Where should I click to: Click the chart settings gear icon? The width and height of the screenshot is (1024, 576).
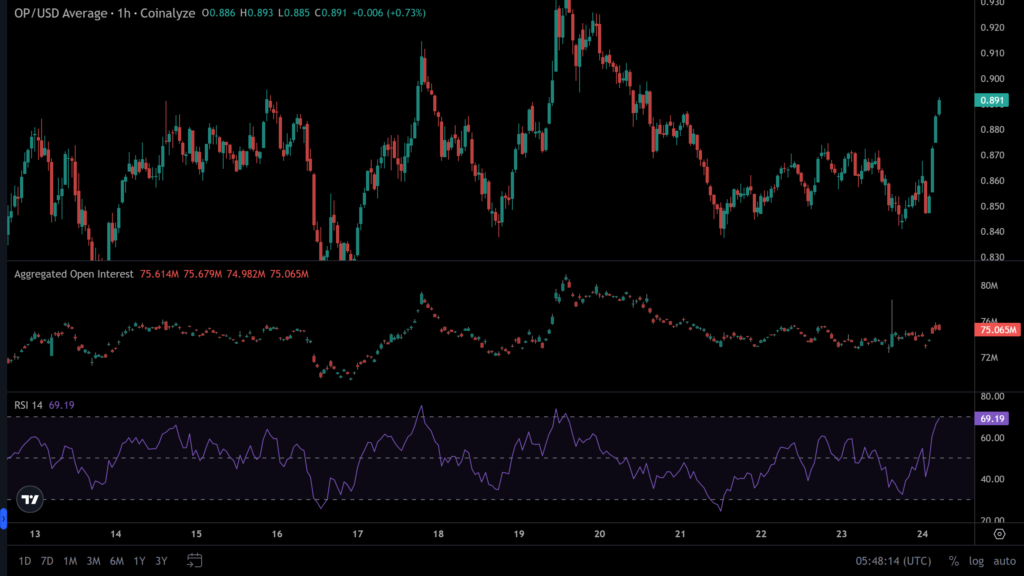pos(999,535)
